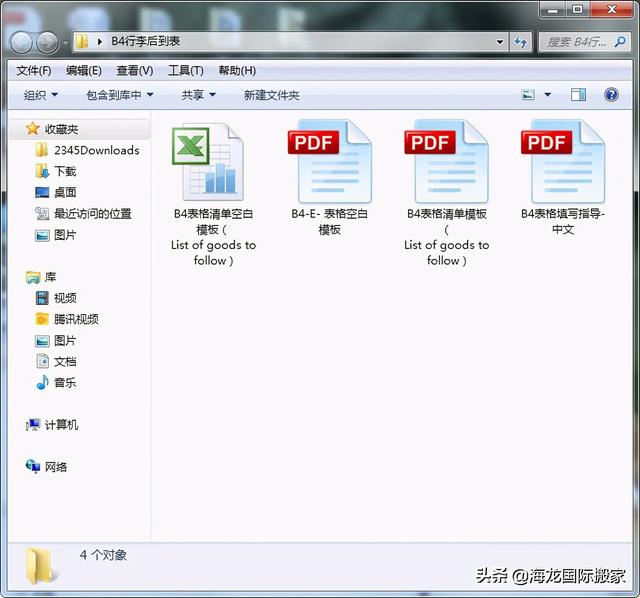Screen dimensions: 640x598
Task: Open the 工具(T) menu
Action: click(x=185, y=70)
